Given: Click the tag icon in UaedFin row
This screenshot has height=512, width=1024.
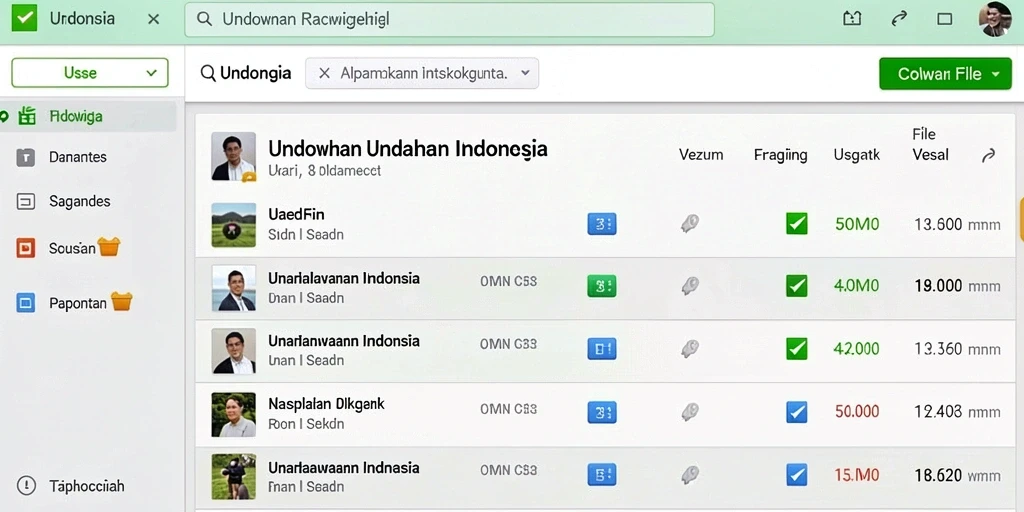Looking at the screenshot, I should click(x=690, y=224).
